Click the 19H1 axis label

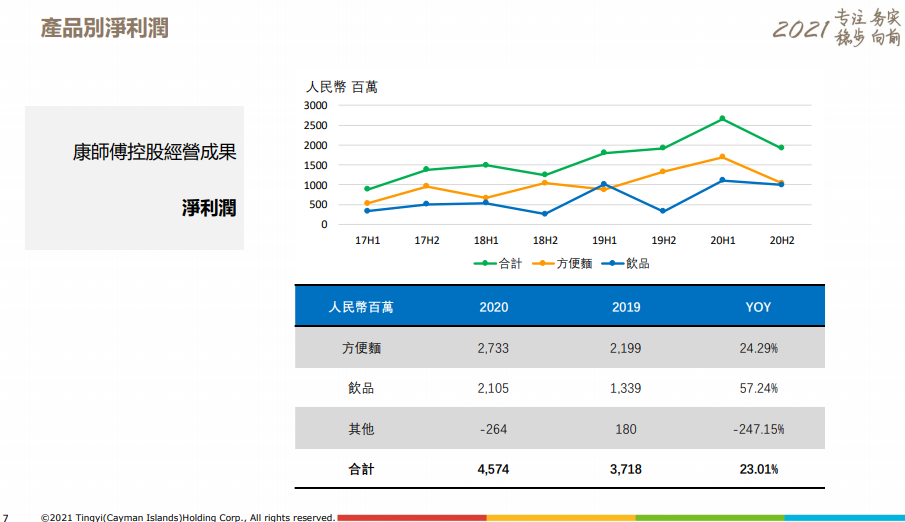pos(604,240)
